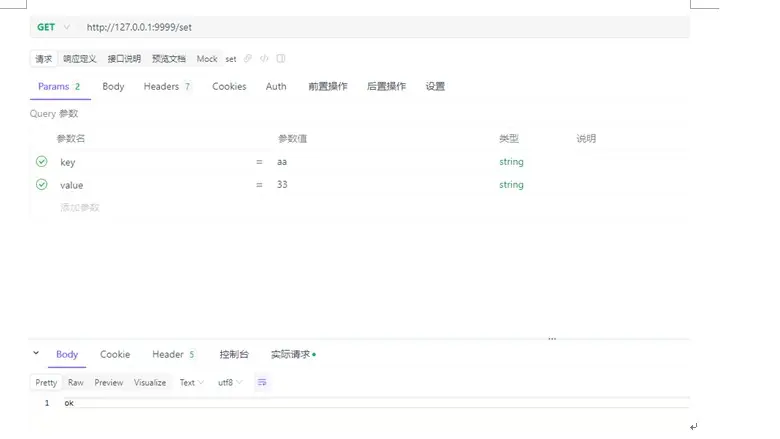Switch to the 请求 mode tab
The width and height of the screenshot is (780, 439).
coord(44,59)
